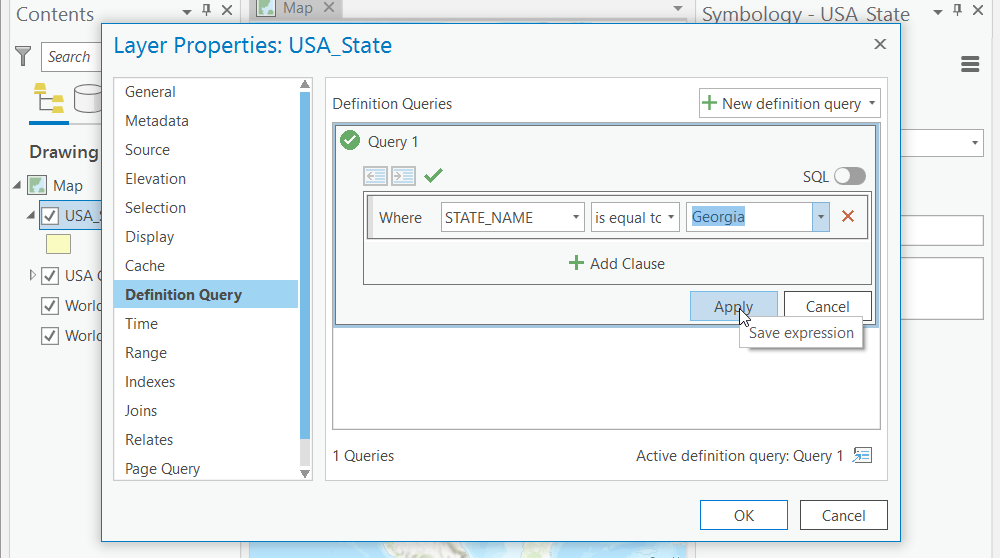Open the Map tab list dropdown arrow

pos(678,9)
